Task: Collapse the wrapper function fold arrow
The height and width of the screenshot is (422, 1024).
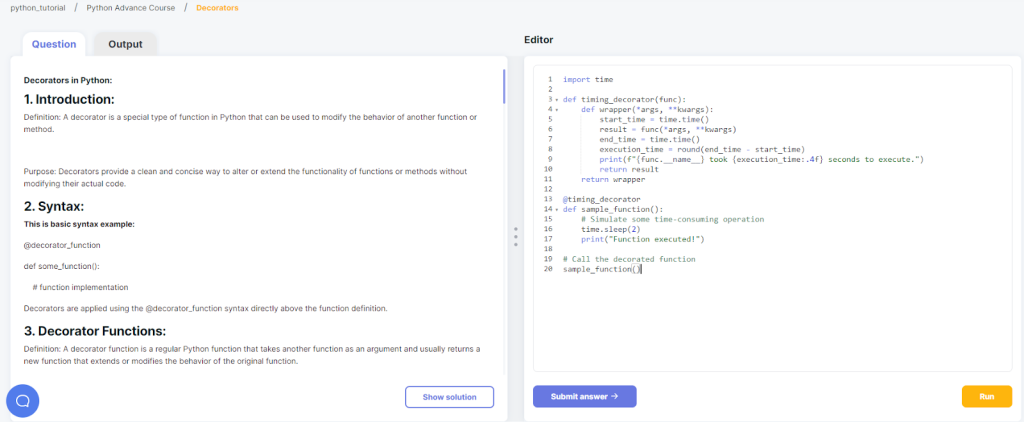Action: (554, 109)
